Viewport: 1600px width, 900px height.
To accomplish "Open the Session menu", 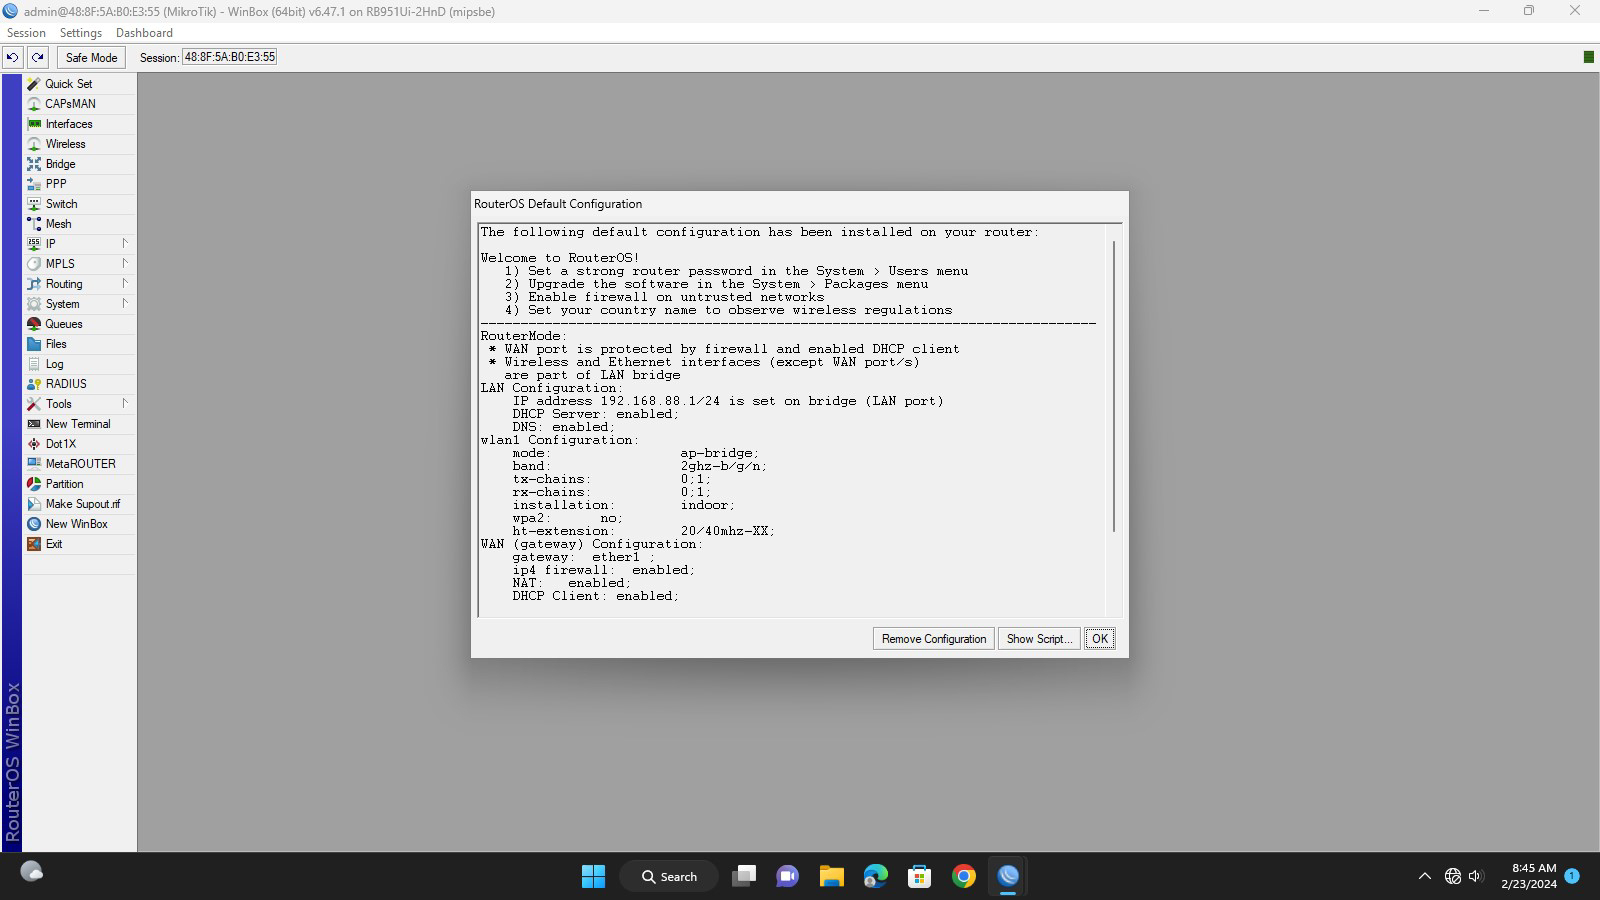I will click(26, 33).
